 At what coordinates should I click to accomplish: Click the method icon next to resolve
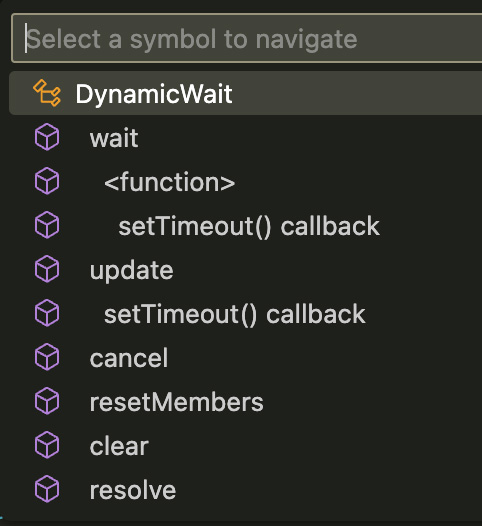coord(47,489)
